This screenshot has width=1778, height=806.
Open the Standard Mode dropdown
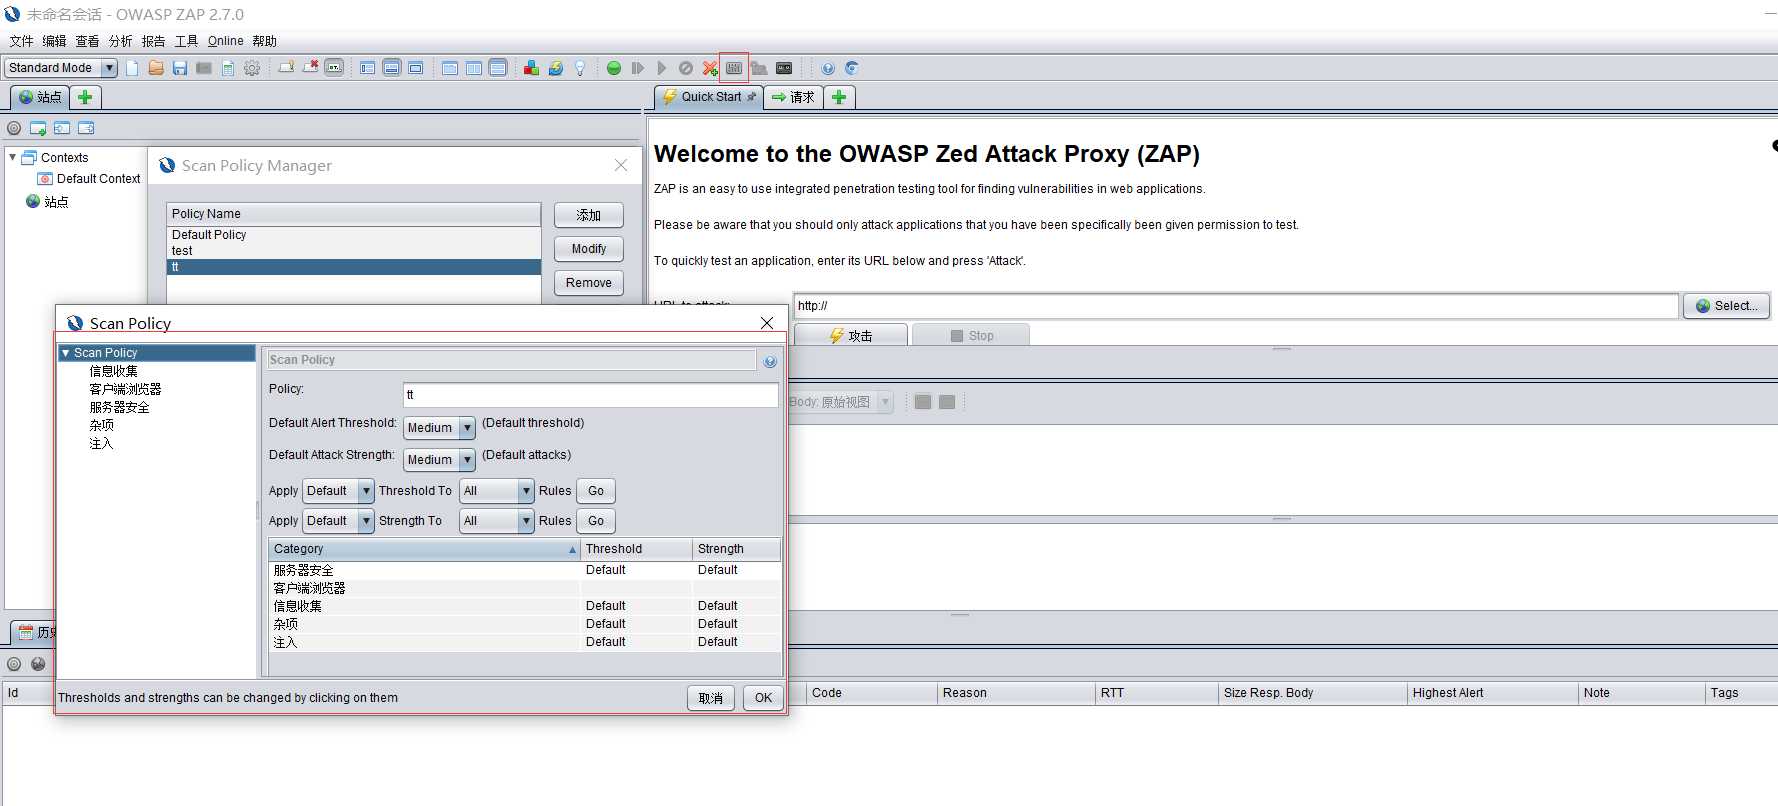(x=61, y=68)
